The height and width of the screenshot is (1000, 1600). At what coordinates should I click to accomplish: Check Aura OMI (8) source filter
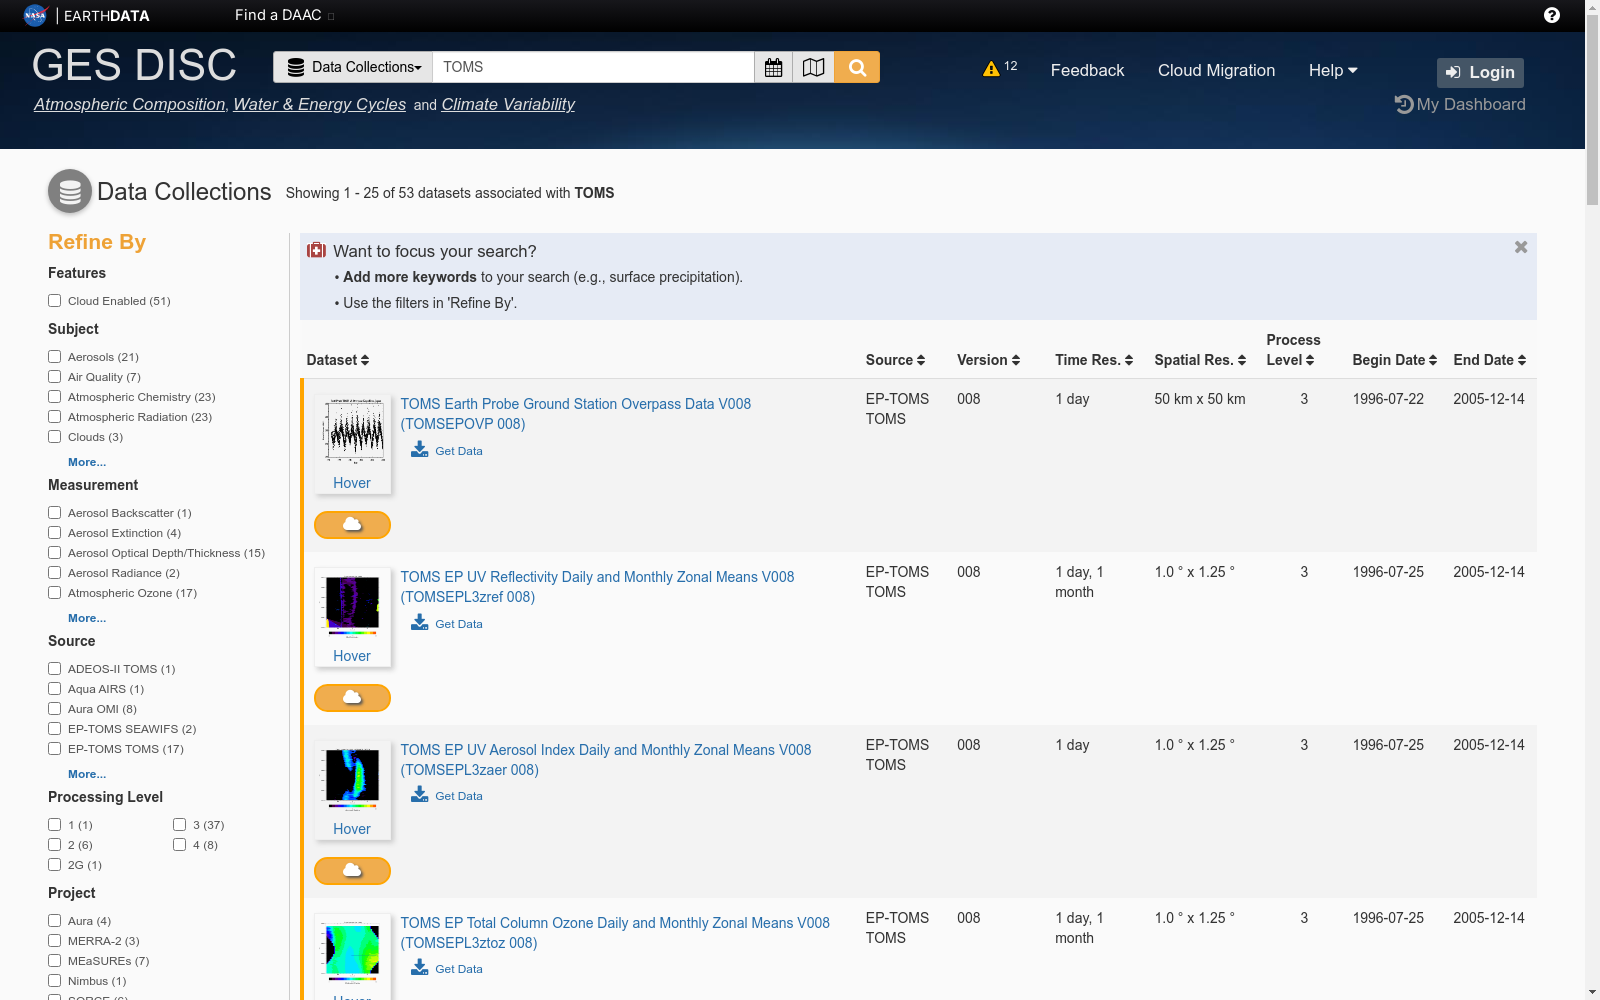coord(55,709)
